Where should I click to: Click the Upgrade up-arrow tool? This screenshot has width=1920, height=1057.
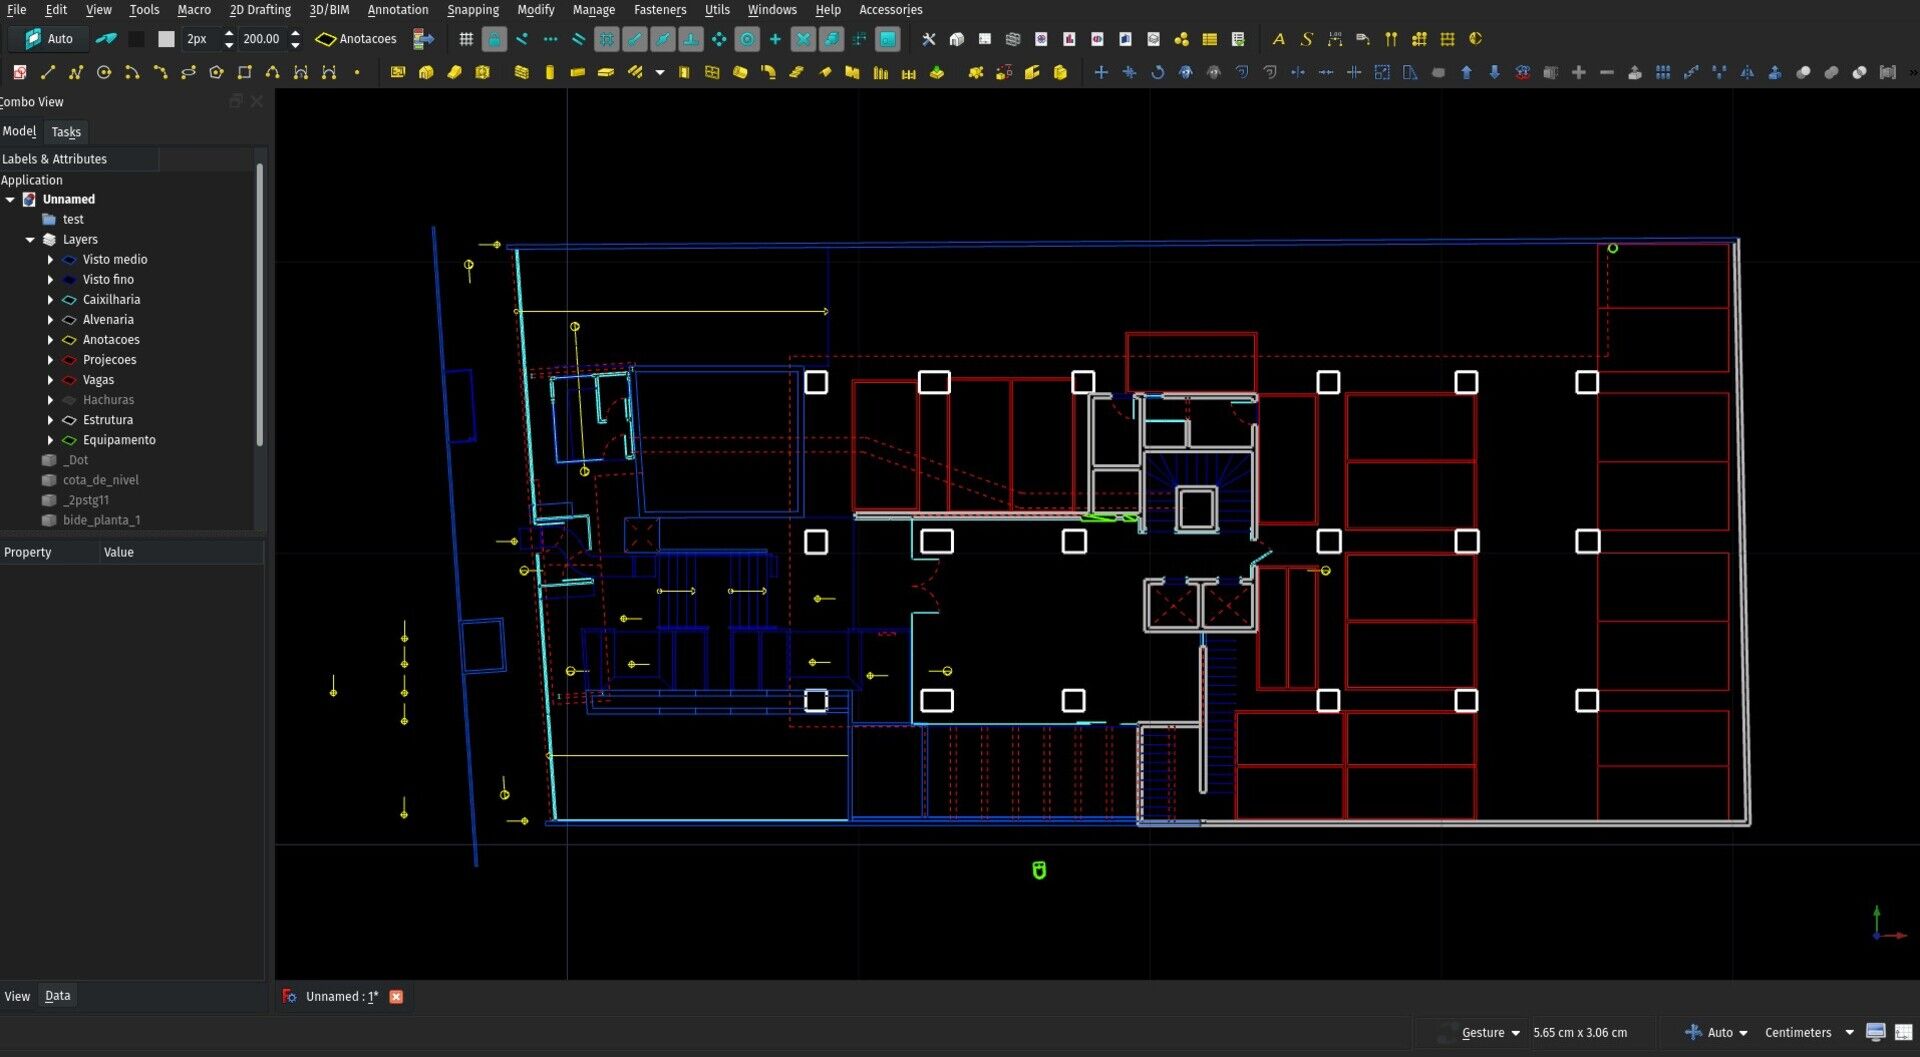point(1466,72)
